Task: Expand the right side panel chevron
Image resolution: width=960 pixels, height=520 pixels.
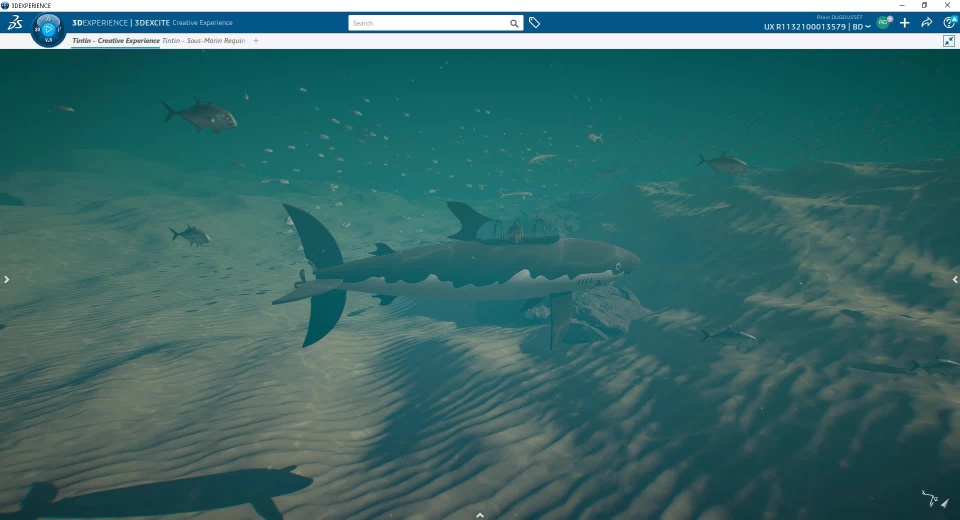Action: click(955, 279)
